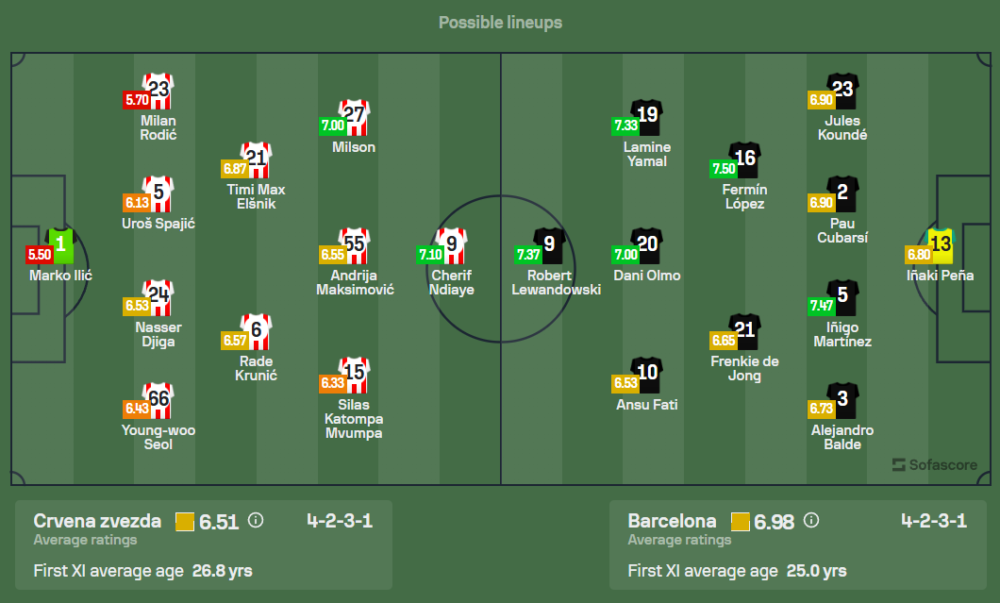This screenshot has height=603, width=1000.
Task: Open the Dani Olmo player name
Action: click(647, 275)
